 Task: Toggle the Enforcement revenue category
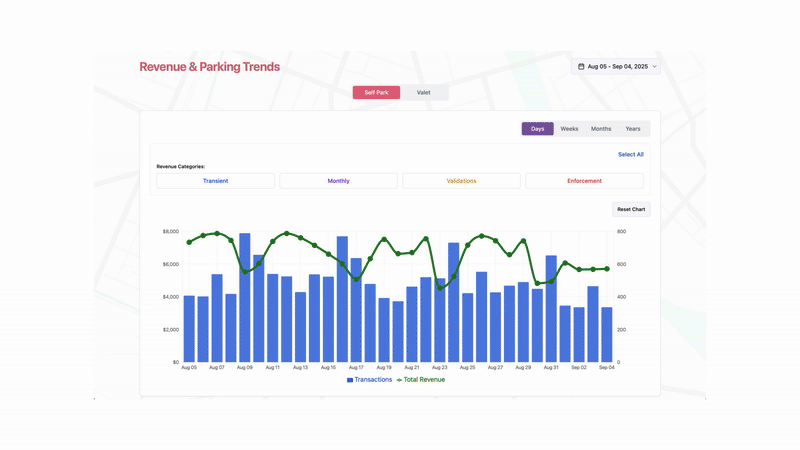584,181
